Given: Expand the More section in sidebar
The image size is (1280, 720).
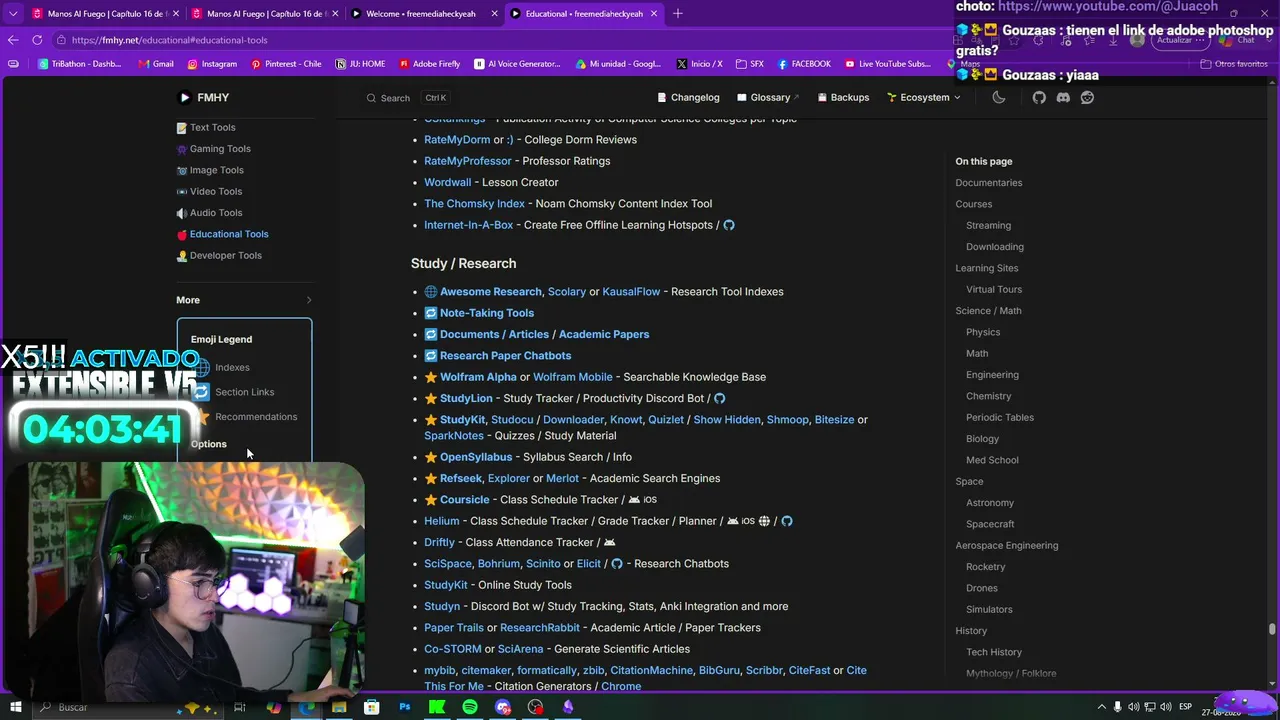Looking at the screenshot, I should [244, 300].
